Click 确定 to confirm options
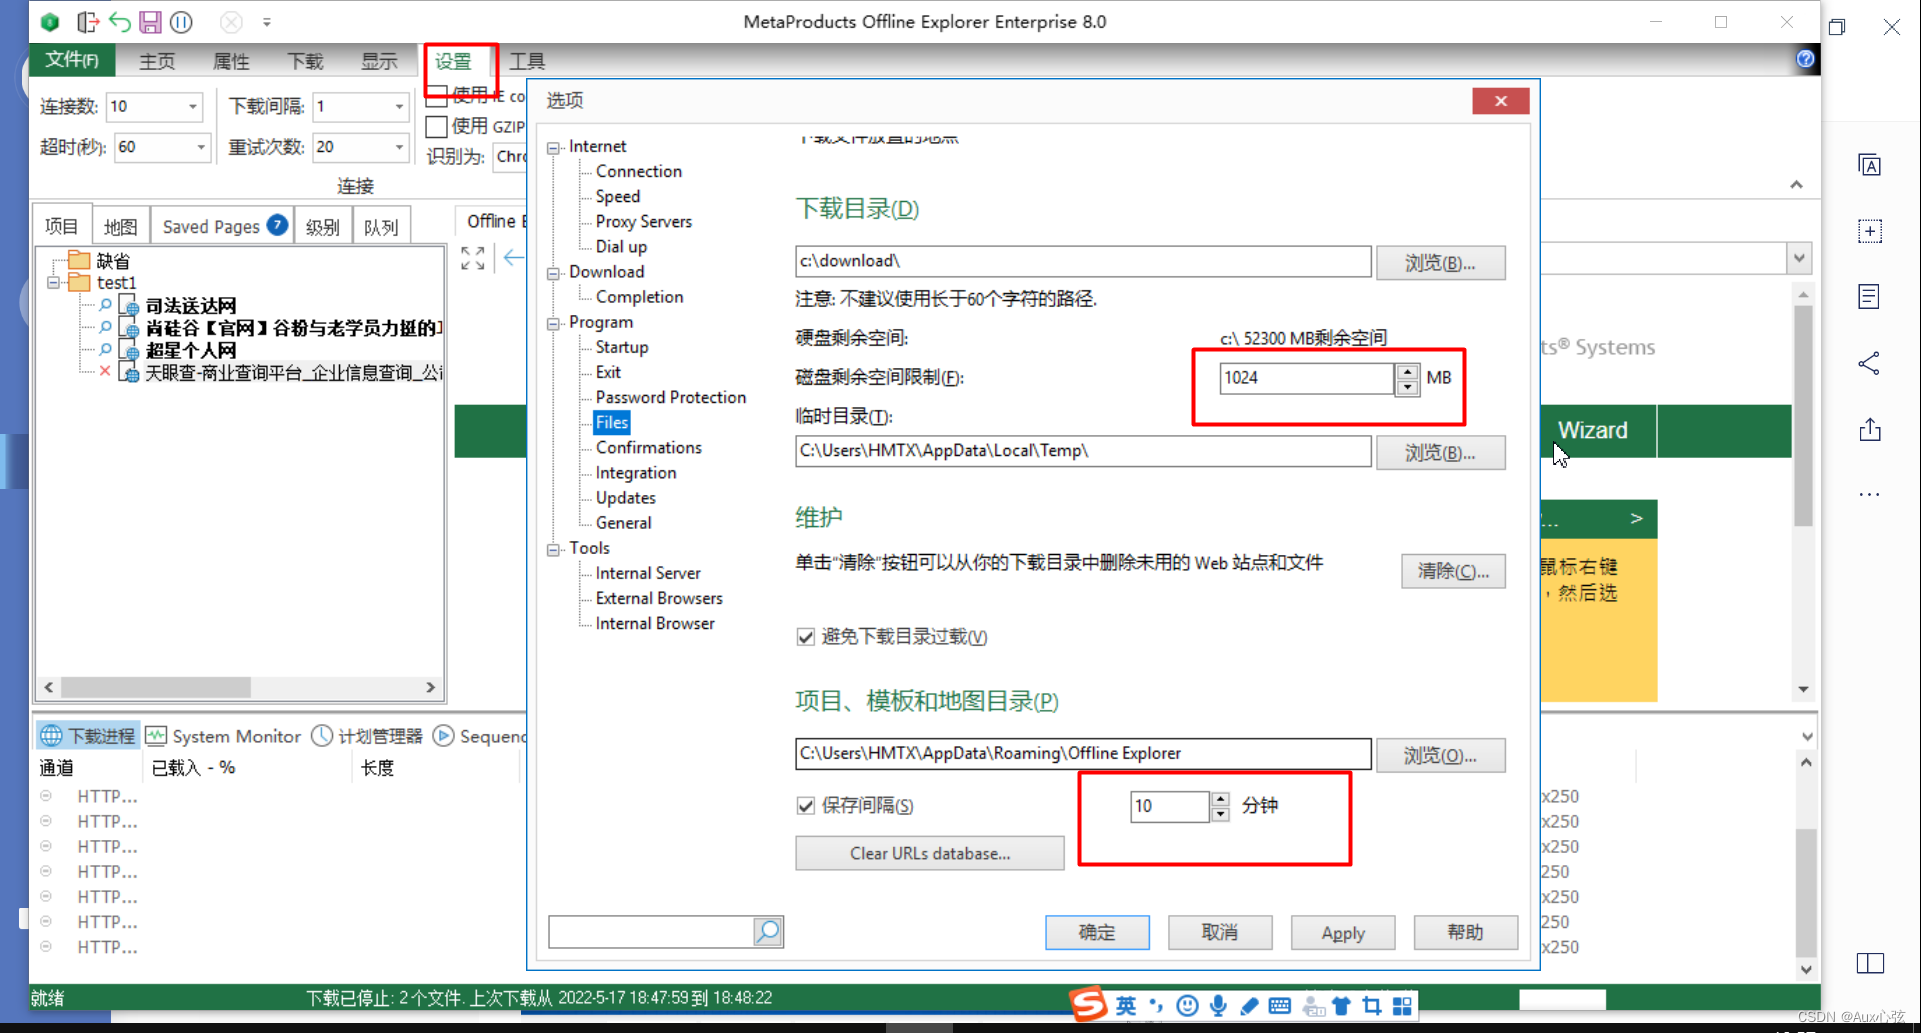 click(1097, 932)
